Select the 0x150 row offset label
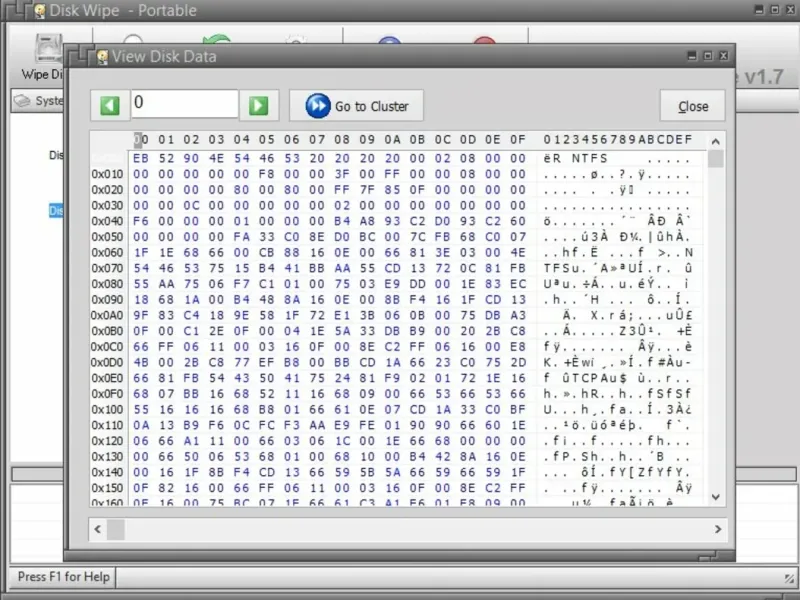 coord(107,489)
